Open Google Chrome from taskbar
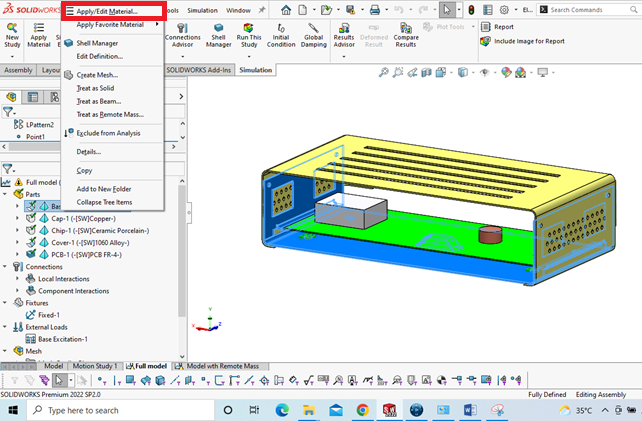This screenshot has width=642, height=421. click(362, 410)
